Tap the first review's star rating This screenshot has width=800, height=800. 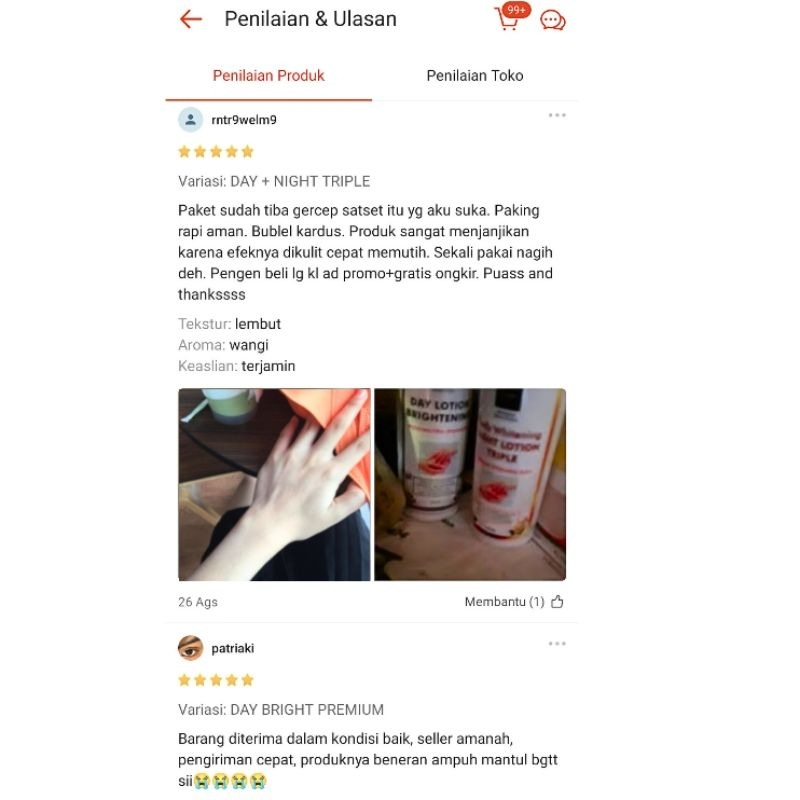[216, 152]
